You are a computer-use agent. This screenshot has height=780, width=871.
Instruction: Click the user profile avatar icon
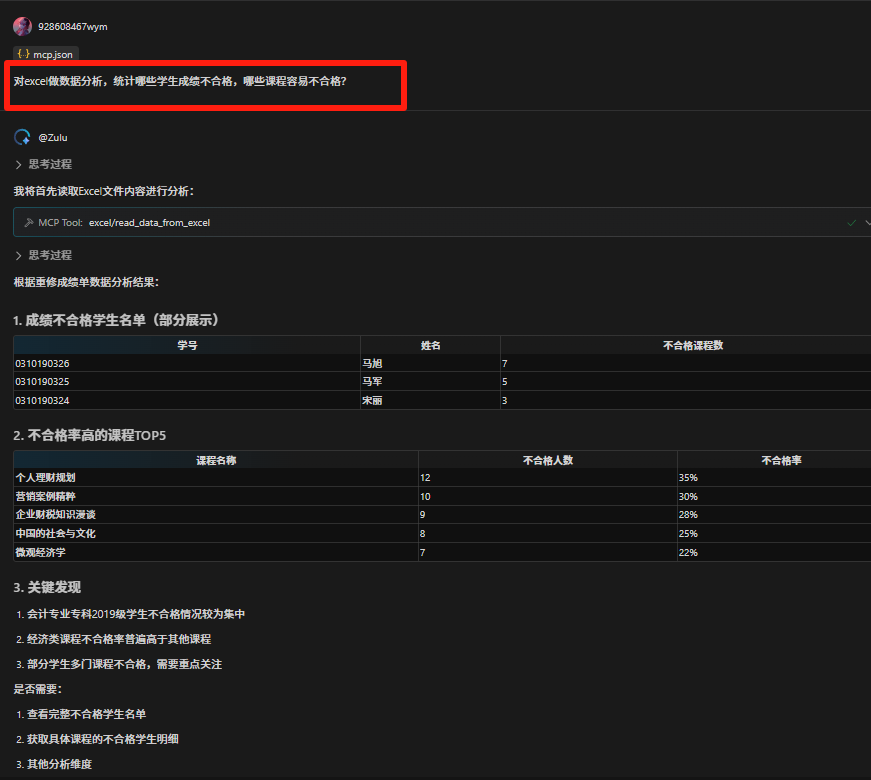(x=22, y=26)
